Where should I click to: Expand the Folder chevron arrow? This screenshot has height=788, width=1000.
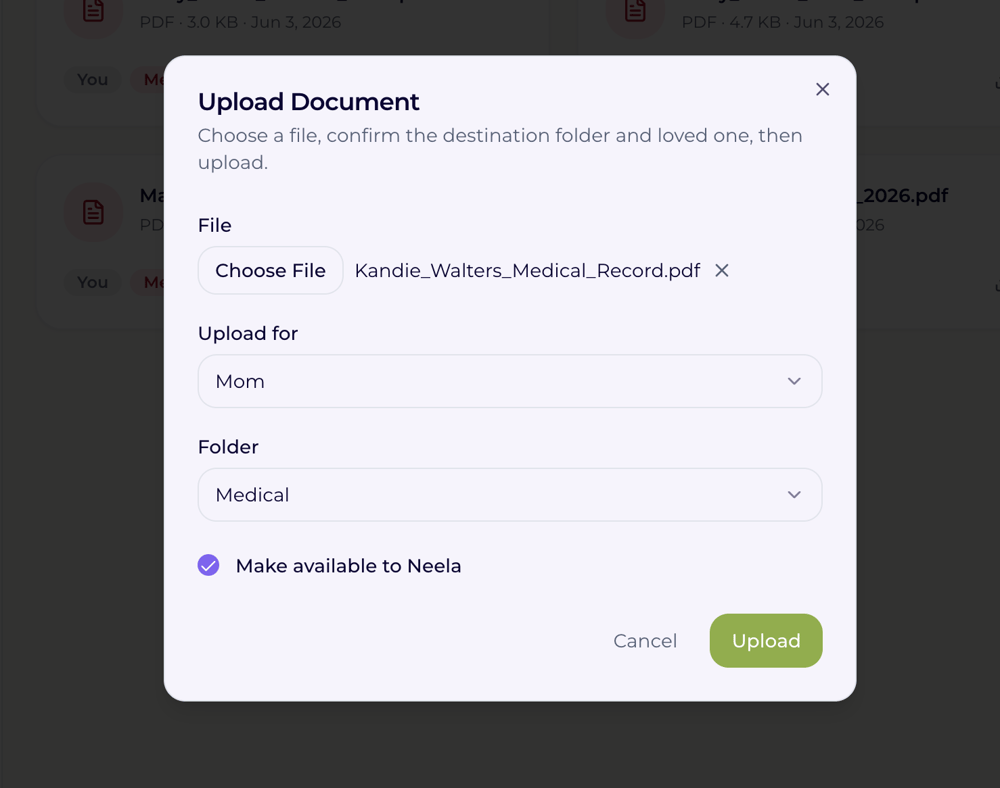pyautogui.click(x=793, y=495)
